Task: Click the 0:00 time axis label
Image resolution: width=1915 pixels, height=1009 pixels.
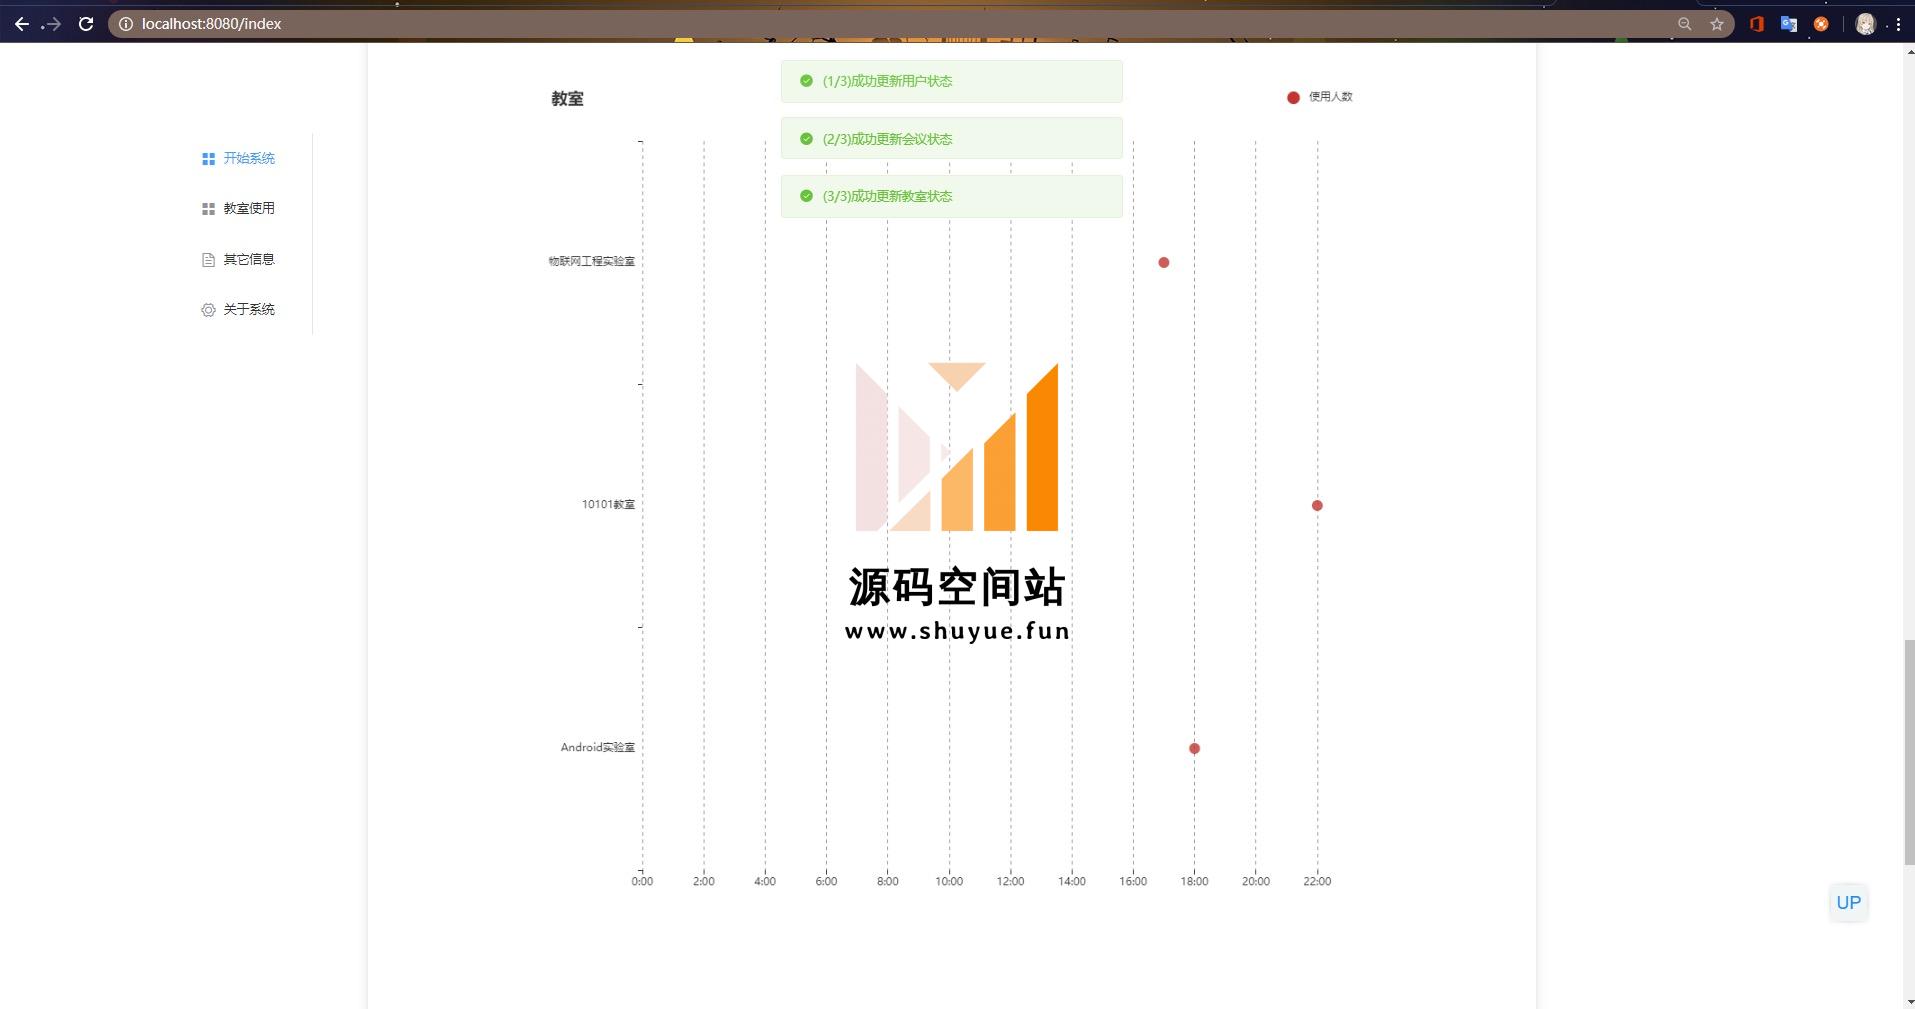Action: coord(642,881)
